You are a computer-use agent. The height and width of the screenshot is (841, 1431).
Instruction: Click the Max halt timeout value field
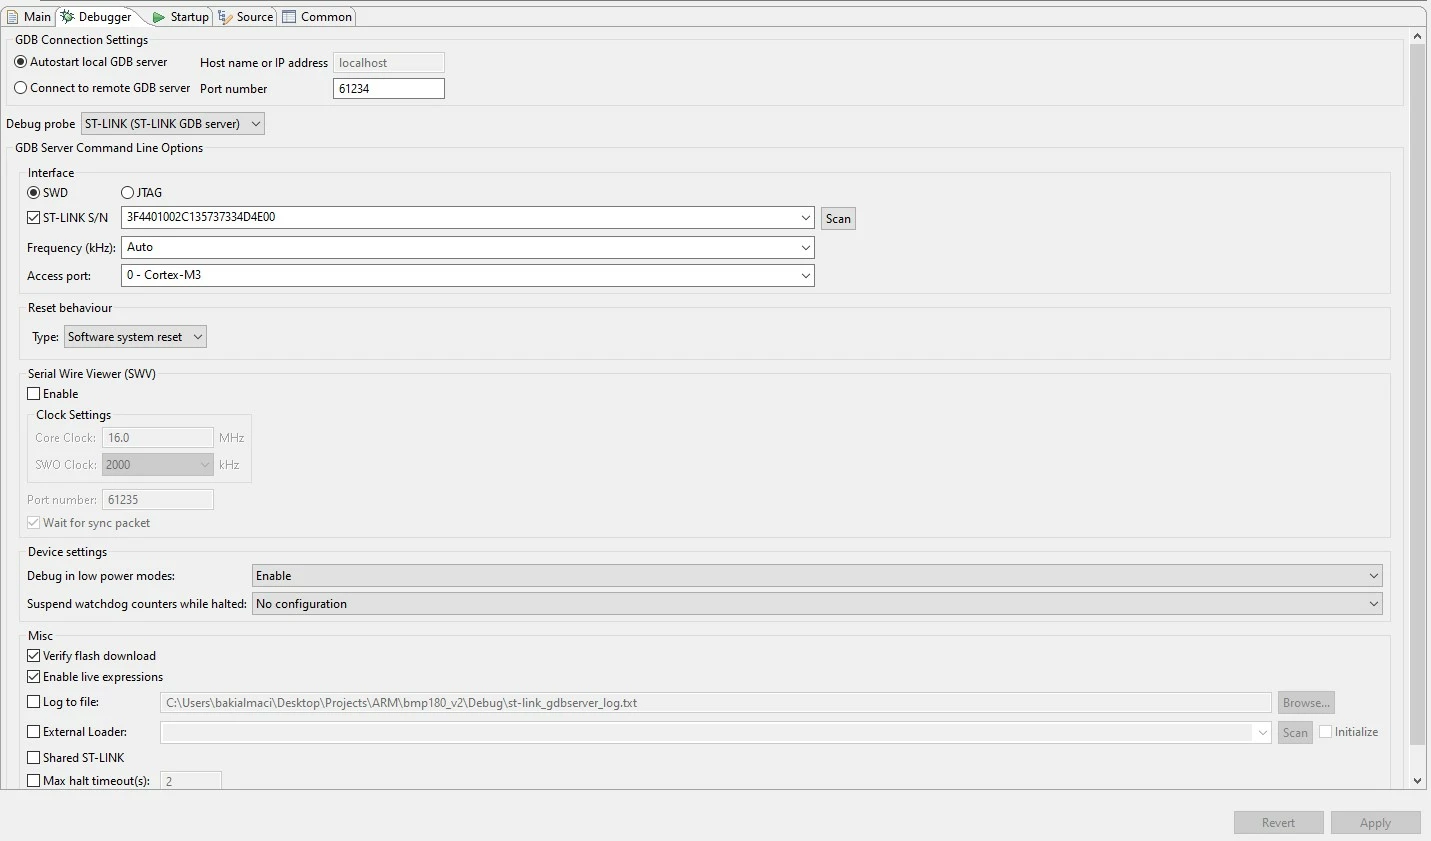pyautogui.click(x=191, y=781)
